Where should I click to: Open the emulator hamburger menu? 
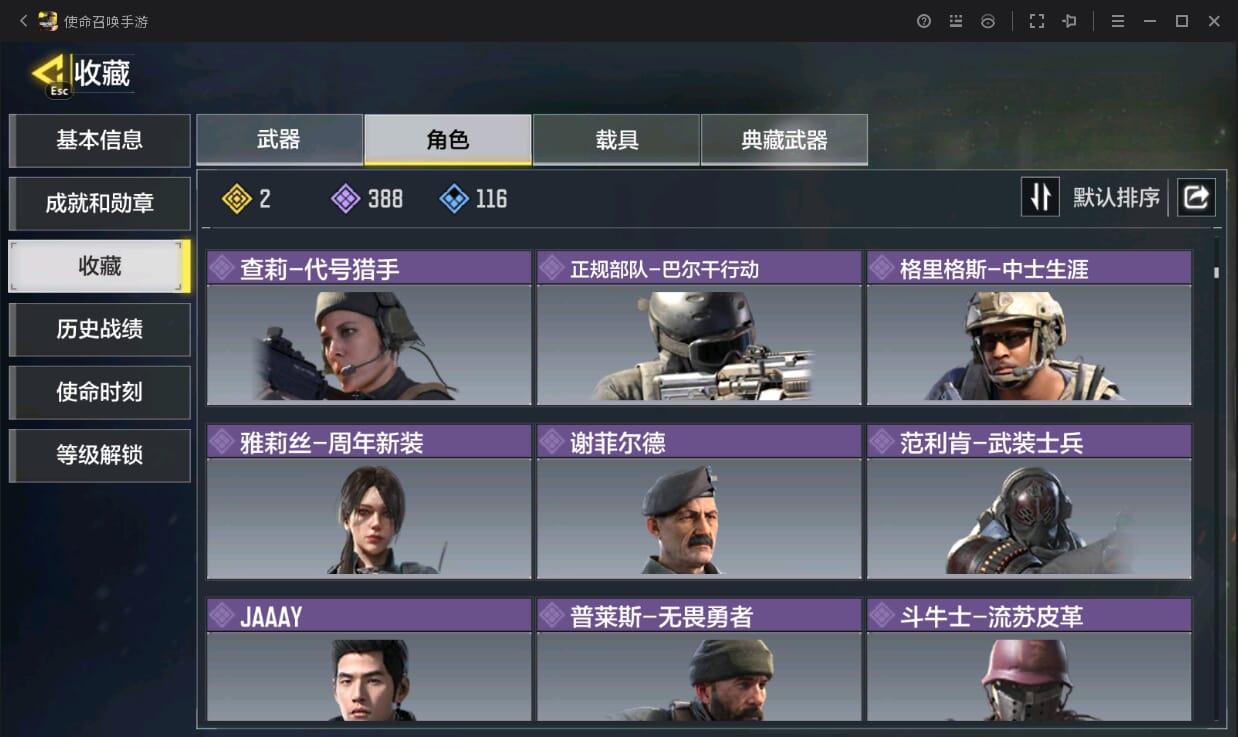coord(1118,21)
